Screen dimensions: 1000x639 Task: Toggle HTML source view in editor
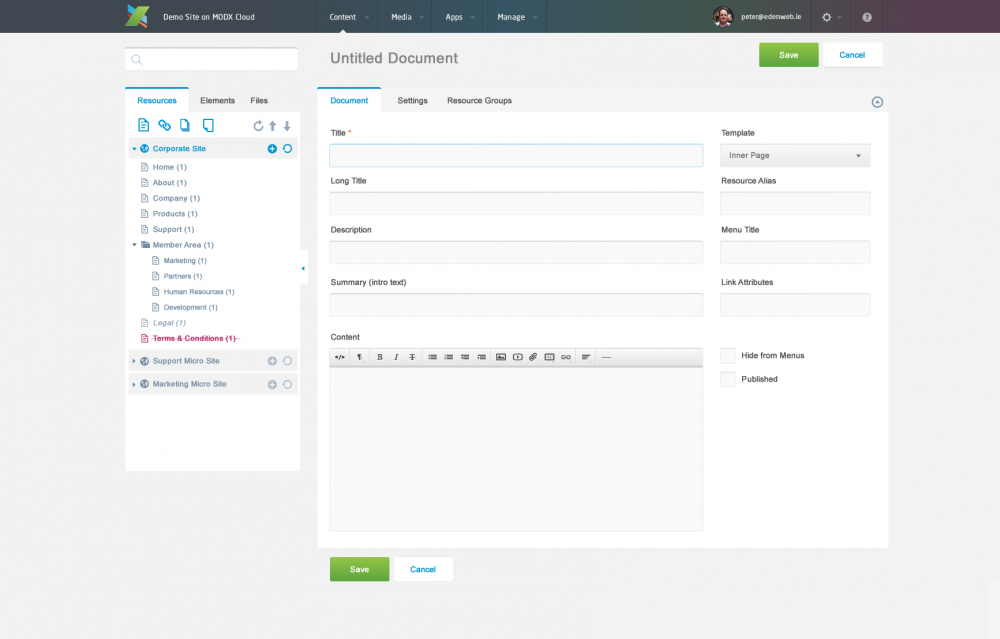340,357
